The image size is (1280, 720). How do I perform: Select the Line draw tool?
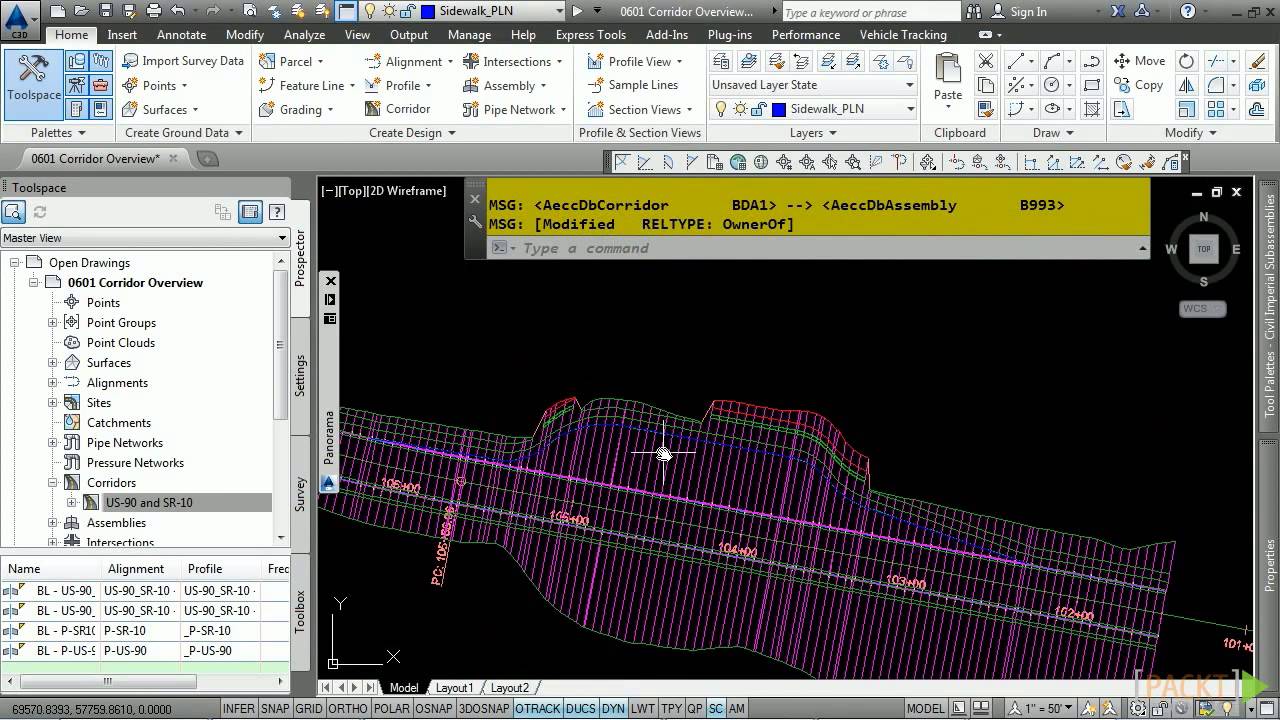point(1015,61)
